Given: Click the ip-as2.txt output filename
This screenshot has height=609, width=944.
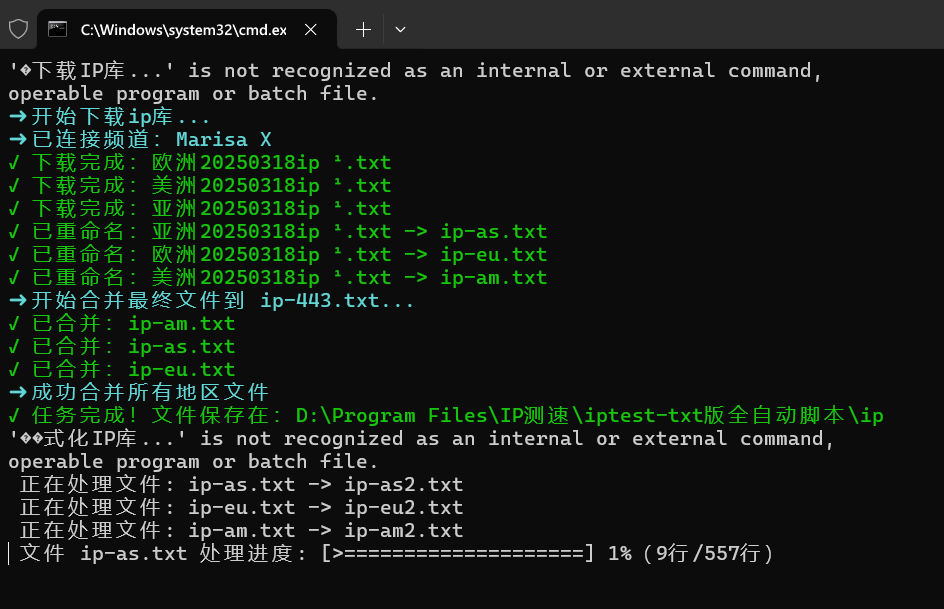Looking at the screenshot, I should [x=404, y=484].
